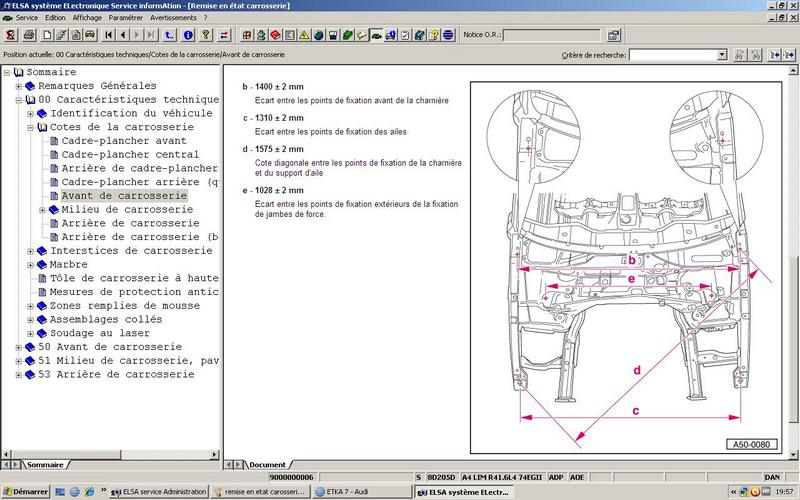Select Cadre-plancher avant in tree
The width and height of the screenshot is (800, 500).
click(x=124, y=141)
